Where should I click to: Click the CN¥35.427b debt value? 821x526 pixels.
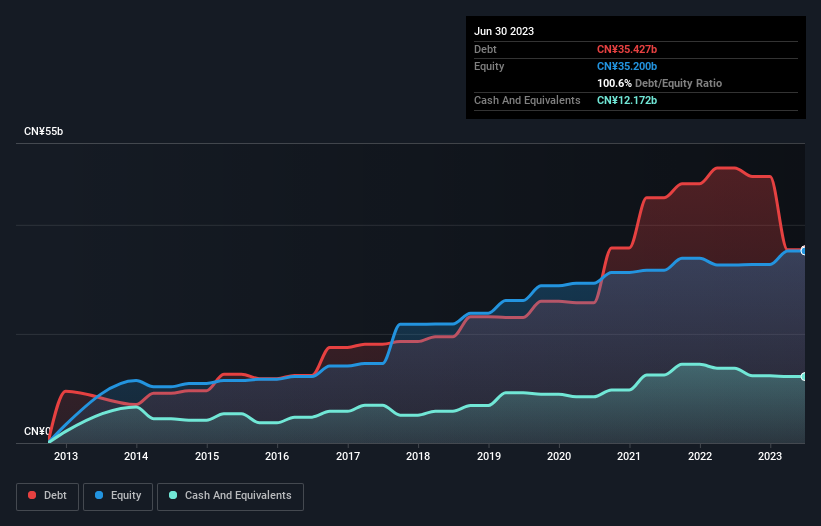point(627,49)
